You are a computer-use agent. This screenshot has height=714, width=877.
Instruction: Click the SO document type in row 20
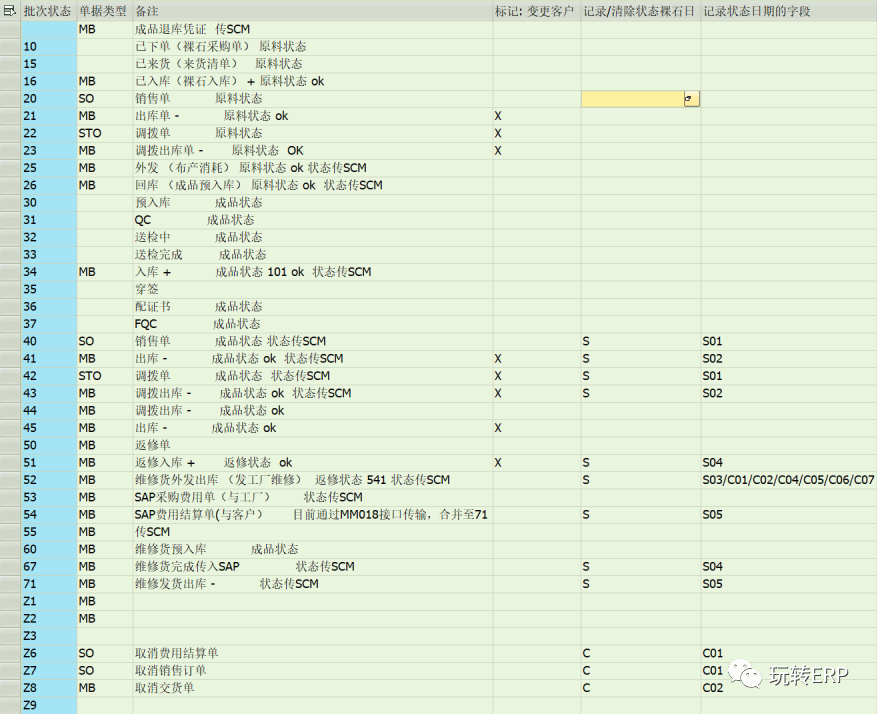[86, 98]
